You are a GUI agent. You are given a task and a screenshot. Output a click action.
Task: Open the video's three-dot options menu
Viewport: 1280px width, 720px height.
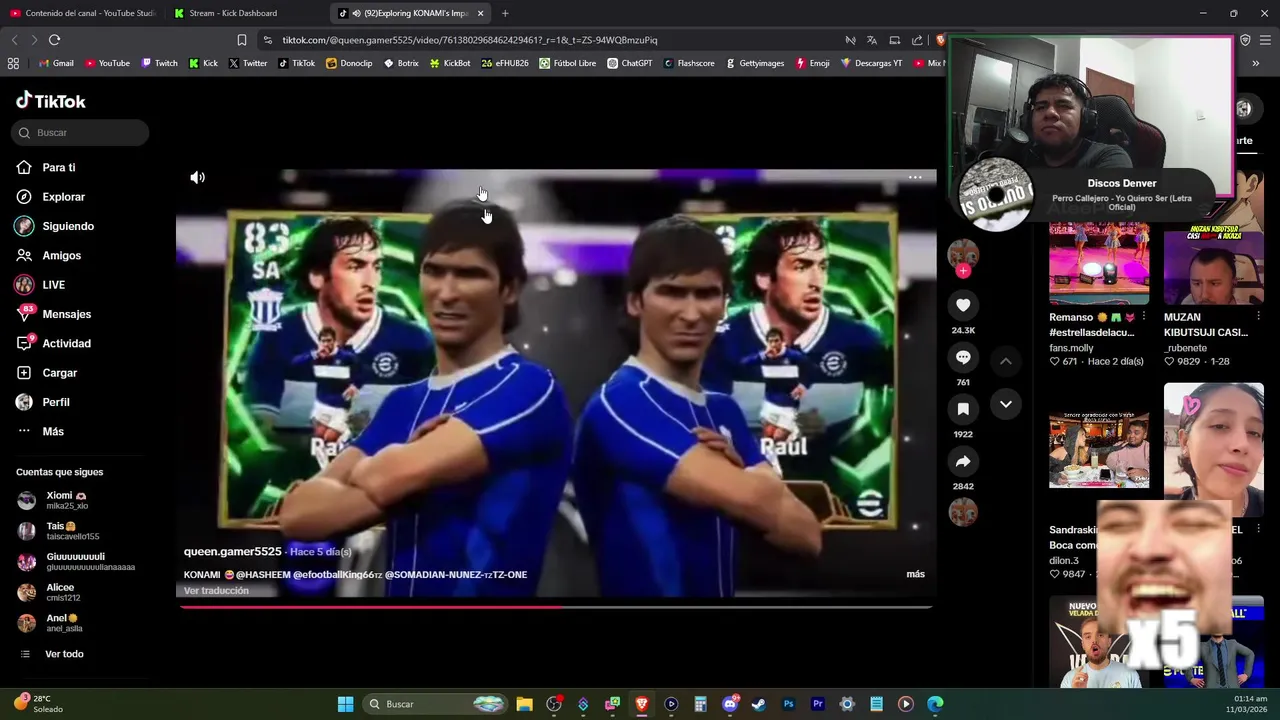point(915,178)
